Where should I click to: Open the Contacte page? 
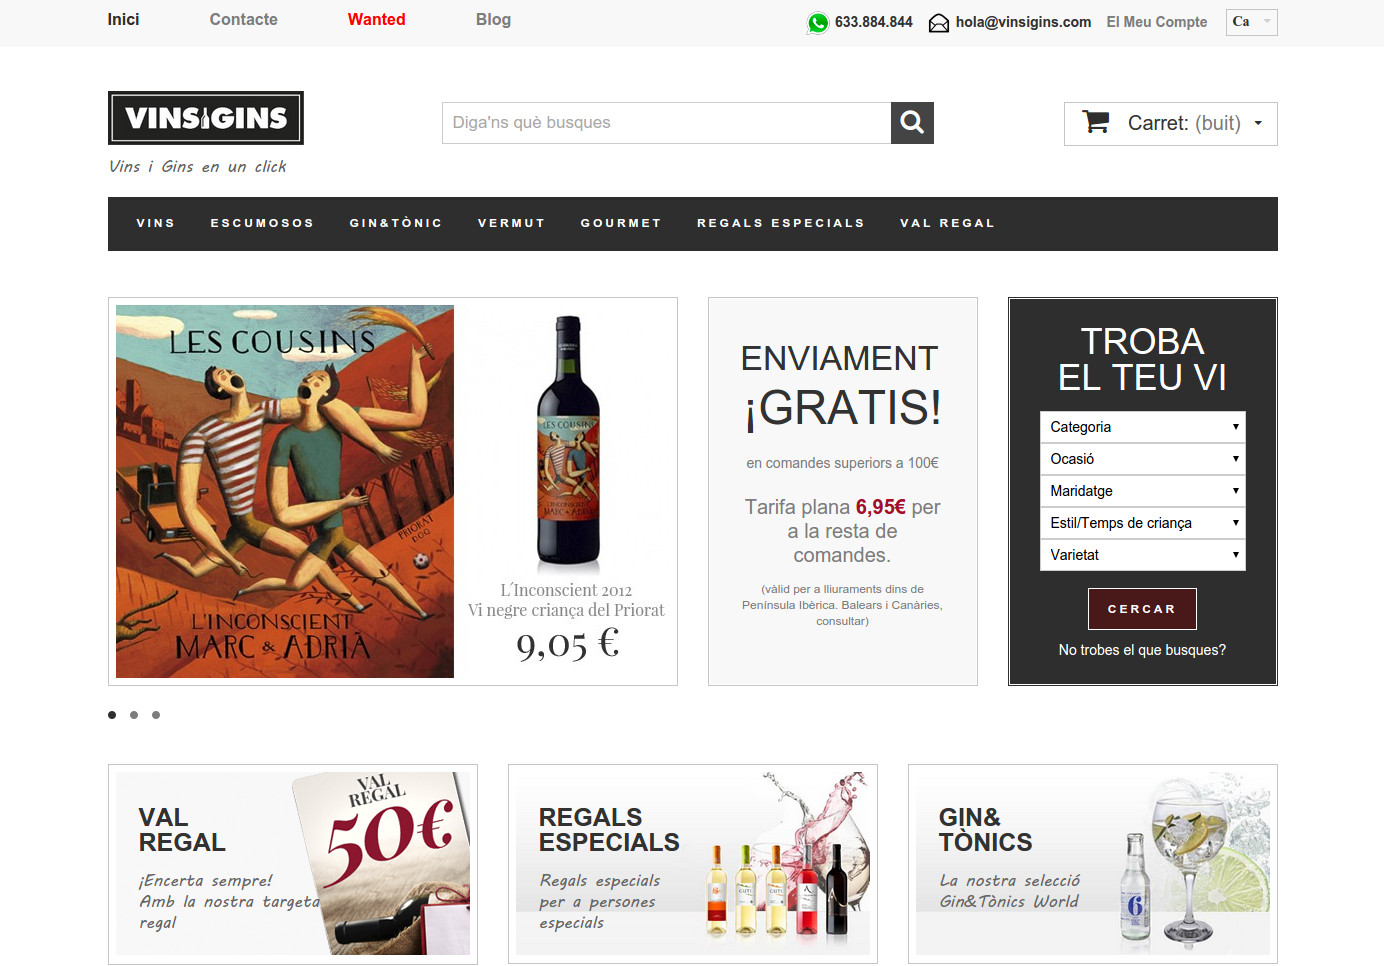pos(243,20)
